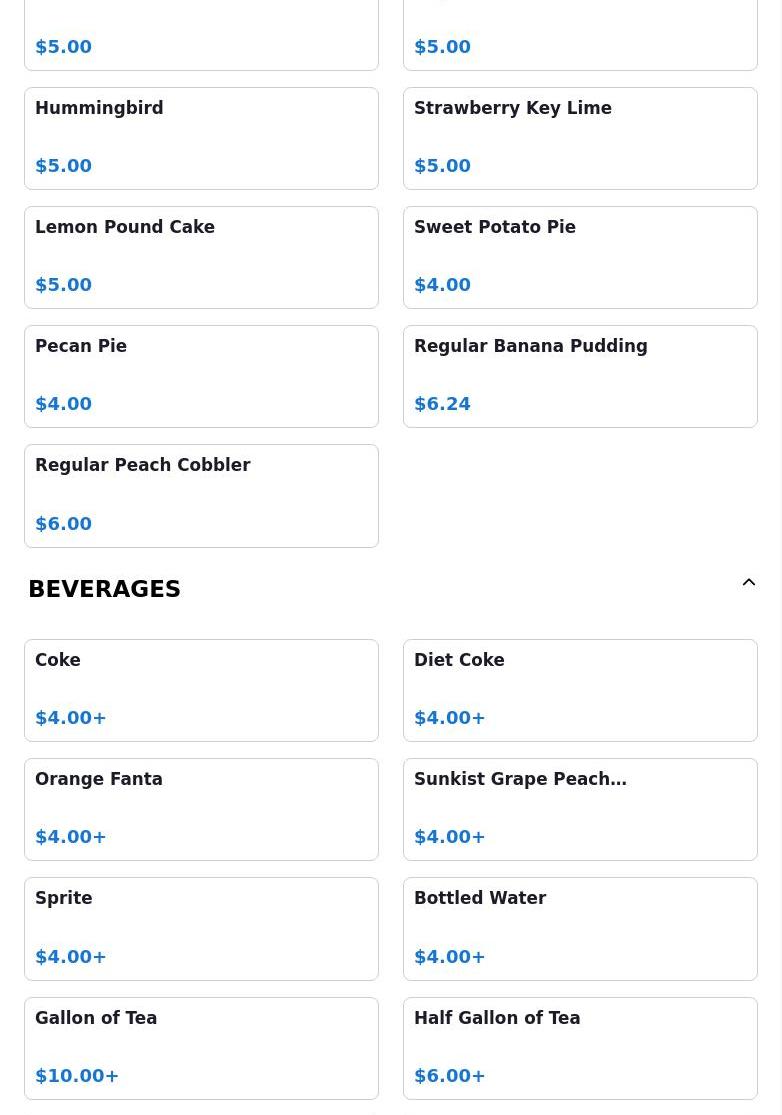
Task: Select Sunkist Grape Peach beverage
Action: coord(580,809)
